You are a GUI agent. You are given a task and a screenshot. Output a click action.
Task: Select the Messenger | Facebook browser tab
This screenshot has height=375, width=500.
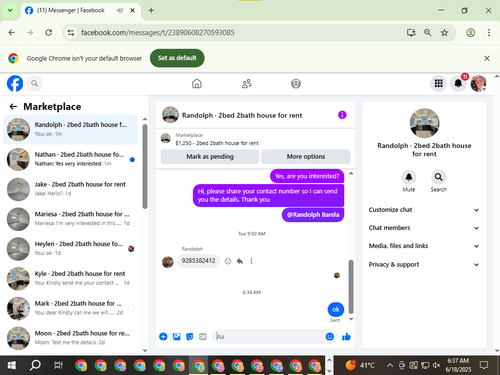[x=81, y=10]
